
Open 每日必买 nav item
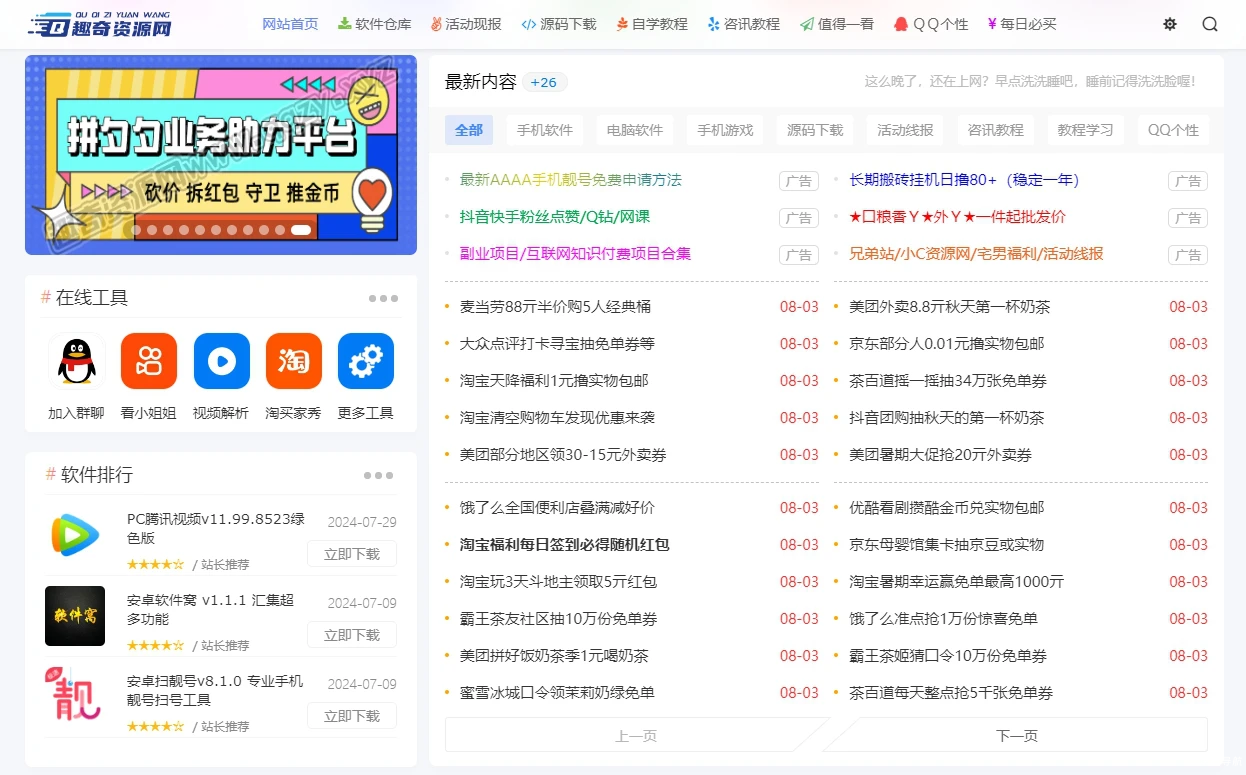pyautogui.click(x=1022, y=24)
